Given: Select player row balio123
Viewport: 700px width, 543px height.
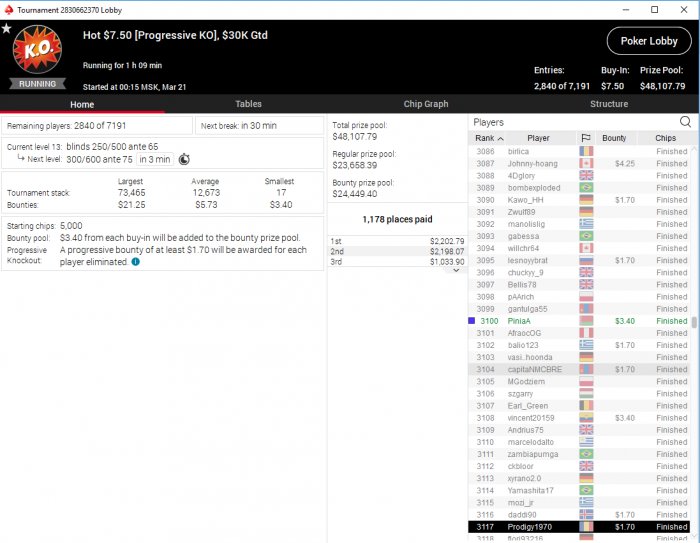Looking at the screenshot, I should coord(579,345).
